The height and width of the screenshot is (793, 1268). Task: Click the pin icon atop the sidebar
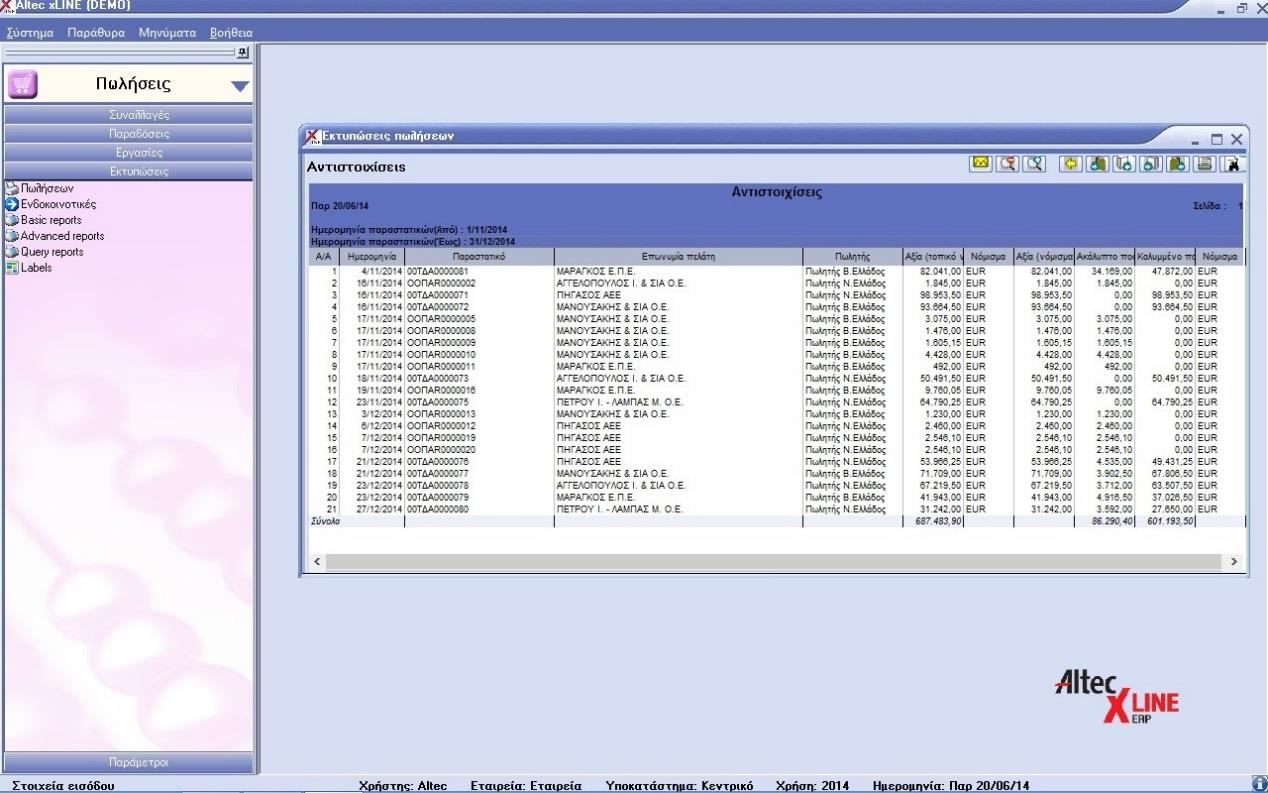[x=242, y=52]
